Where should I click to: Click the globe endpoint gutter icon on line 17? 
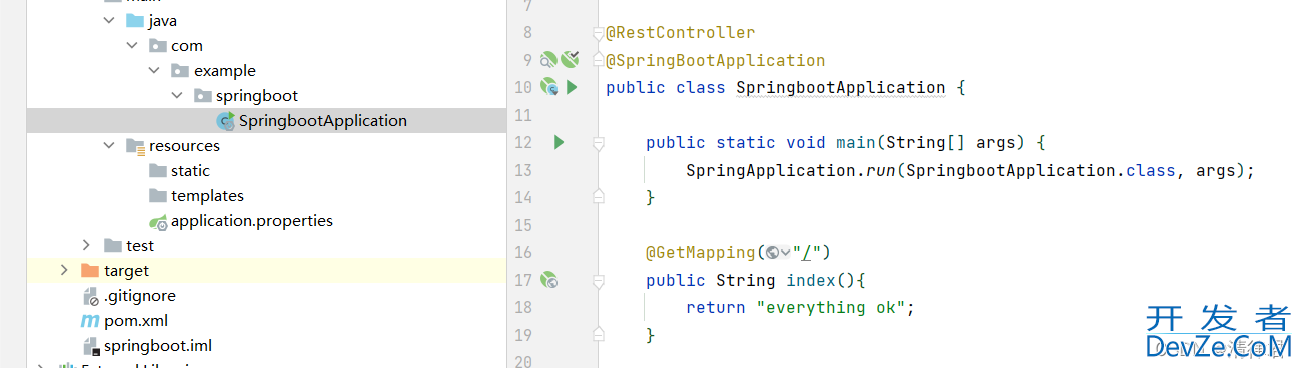(548, 280)
